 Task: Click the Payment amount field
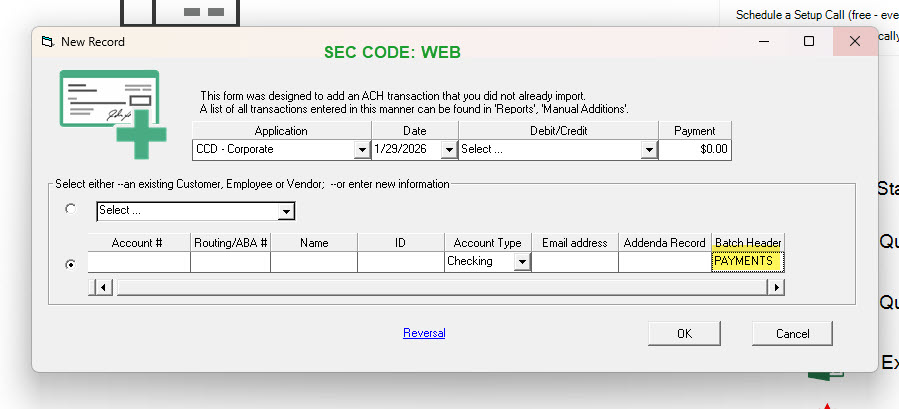coord(695,150)
